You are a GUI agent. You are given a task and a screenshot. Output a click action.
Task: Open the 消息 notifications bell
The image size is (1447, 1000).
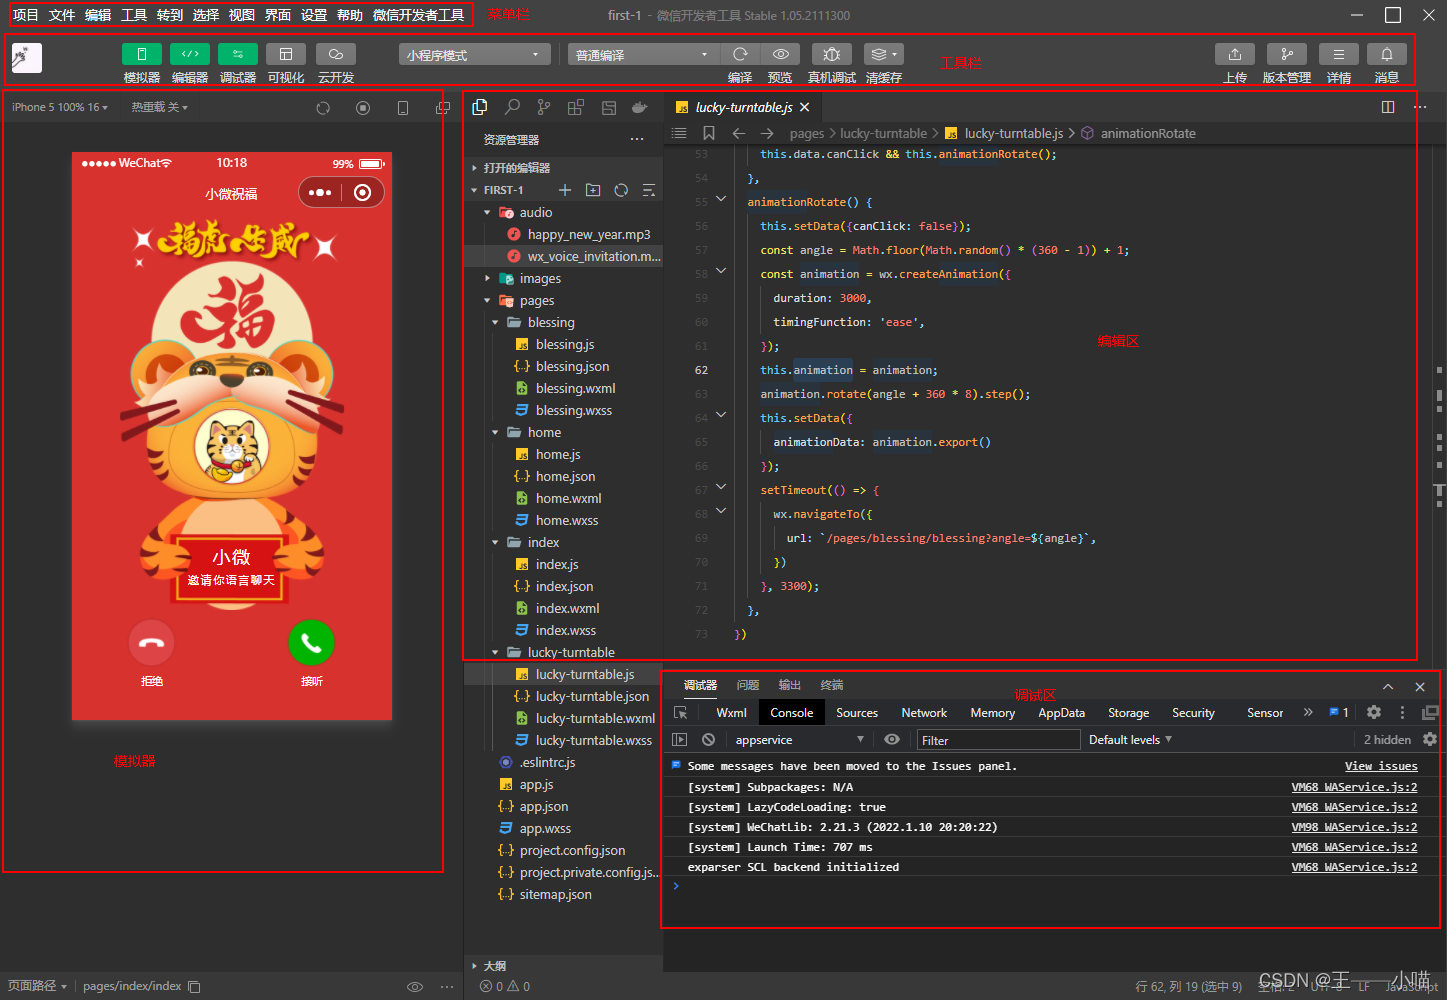pos(1387,54)
